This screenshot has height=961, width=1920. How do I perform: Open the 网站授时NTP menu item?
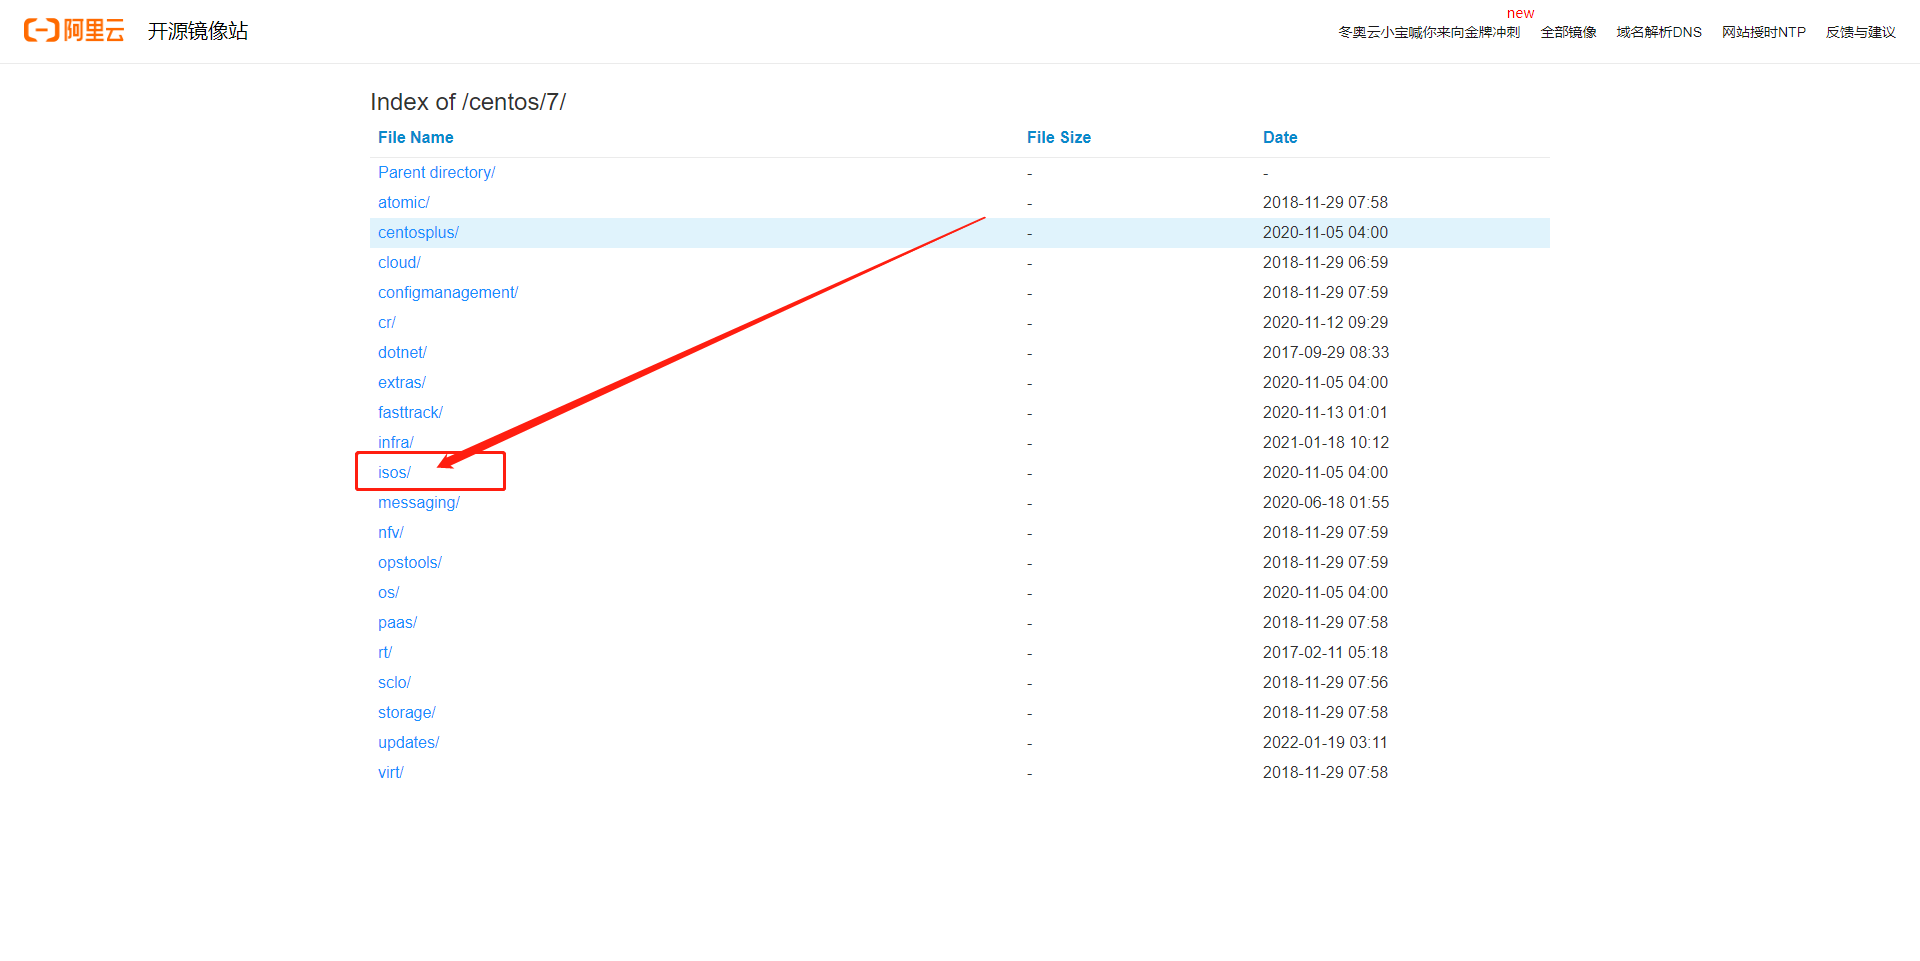tap(1764, 32)
